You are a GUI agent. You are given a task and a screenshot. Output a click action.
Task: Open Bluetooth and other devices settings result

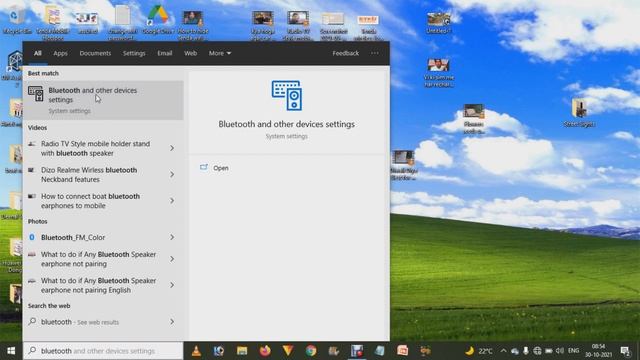pos(103,100)
